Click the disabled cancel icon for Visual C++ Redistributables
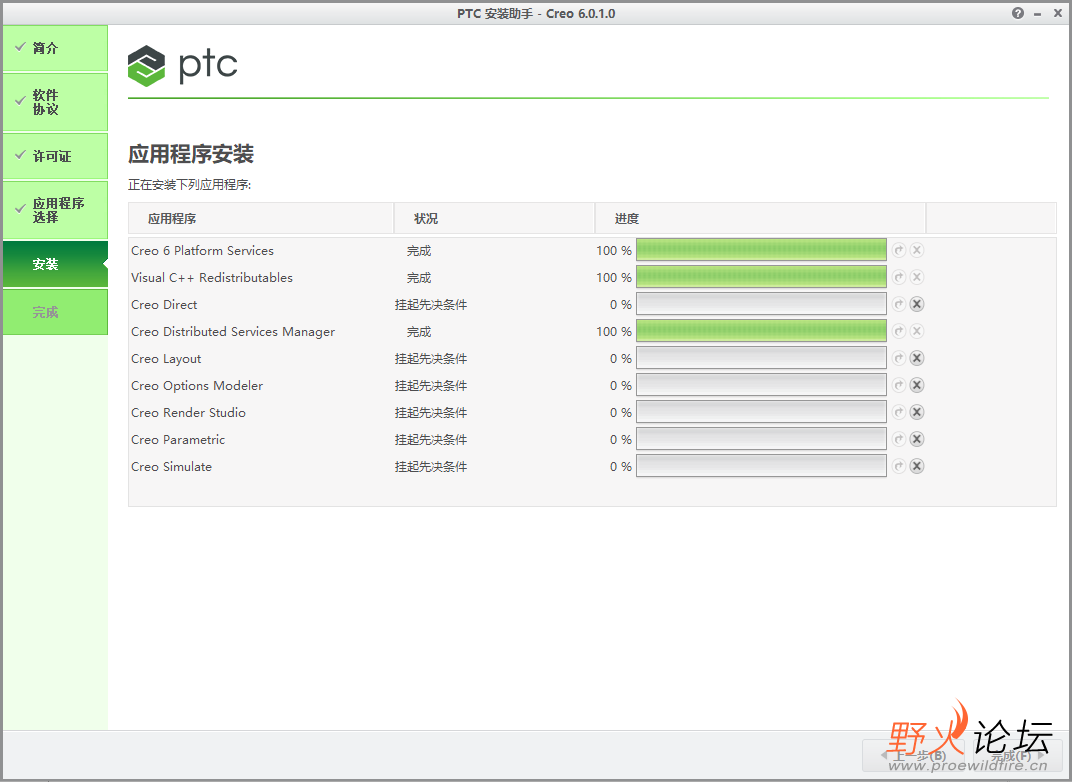 click(917, 278)
